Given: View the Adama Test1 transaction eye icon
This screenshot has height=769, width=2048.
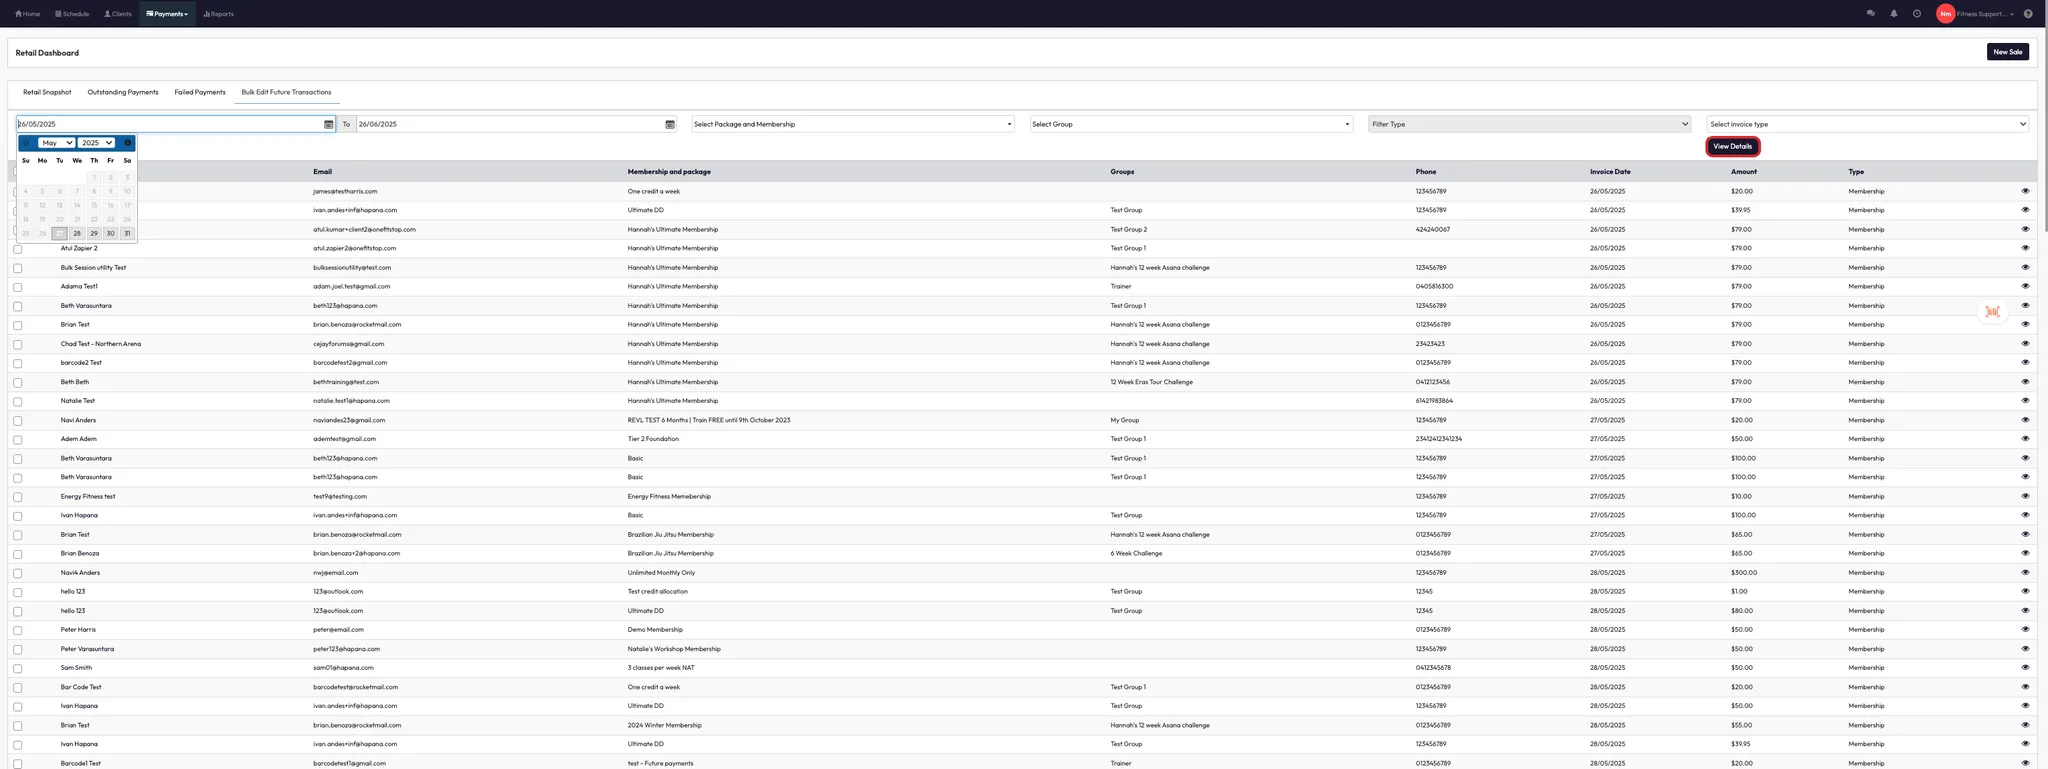Looking at the screenshot, I should (x=2025, y=286).
